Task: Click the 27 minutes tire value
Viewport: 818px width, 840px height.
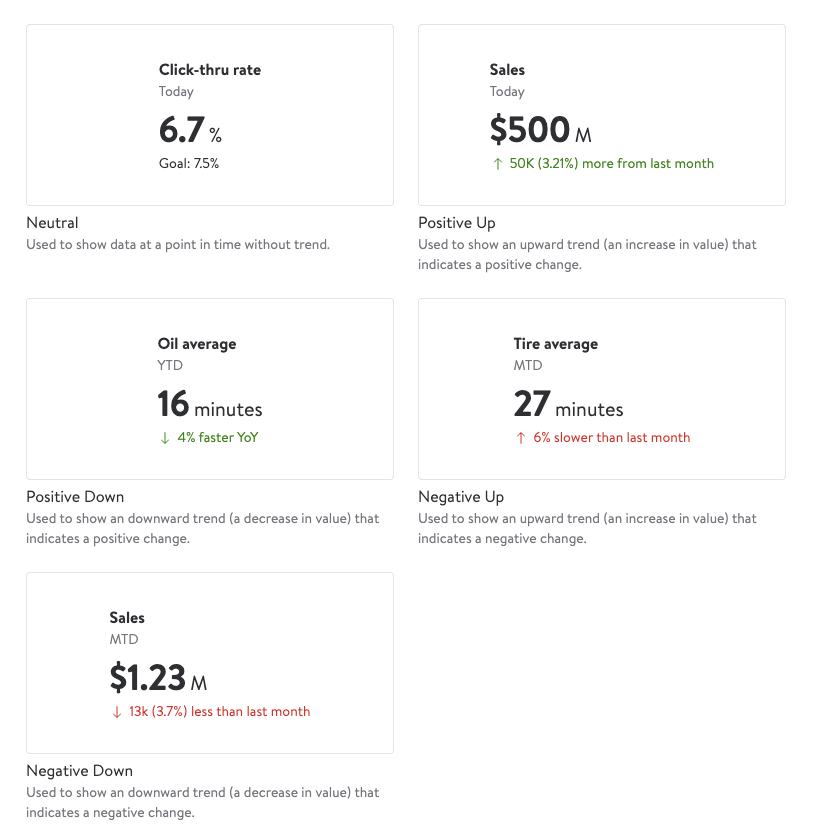Action: [568, 405]
